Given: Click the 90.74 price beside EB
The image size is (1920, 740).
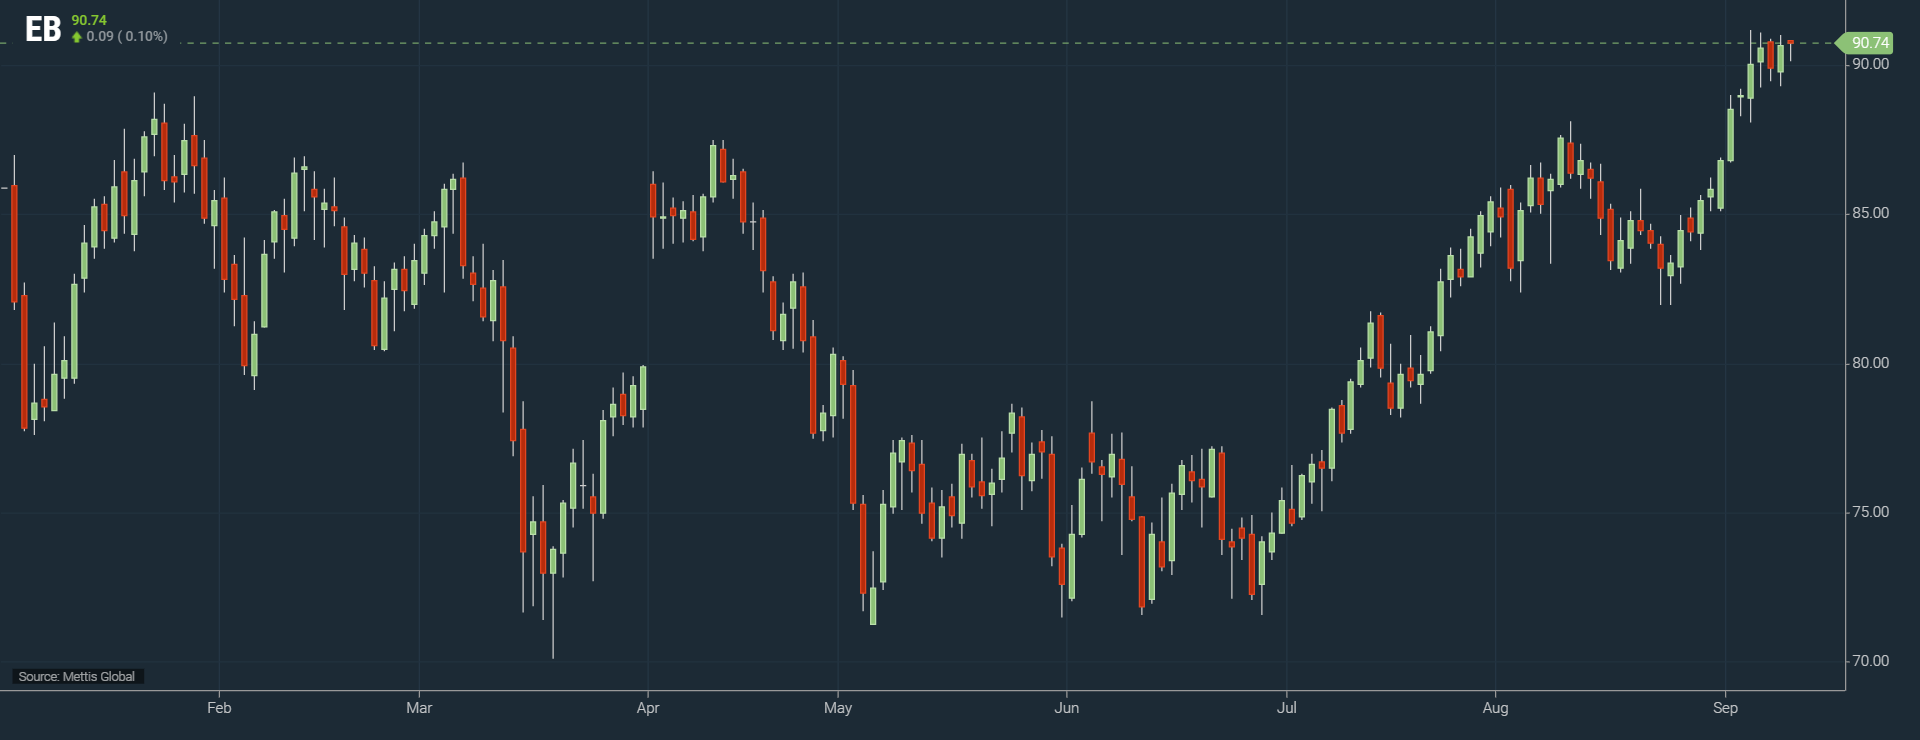Looking at the screenshot, I should 89,20.
